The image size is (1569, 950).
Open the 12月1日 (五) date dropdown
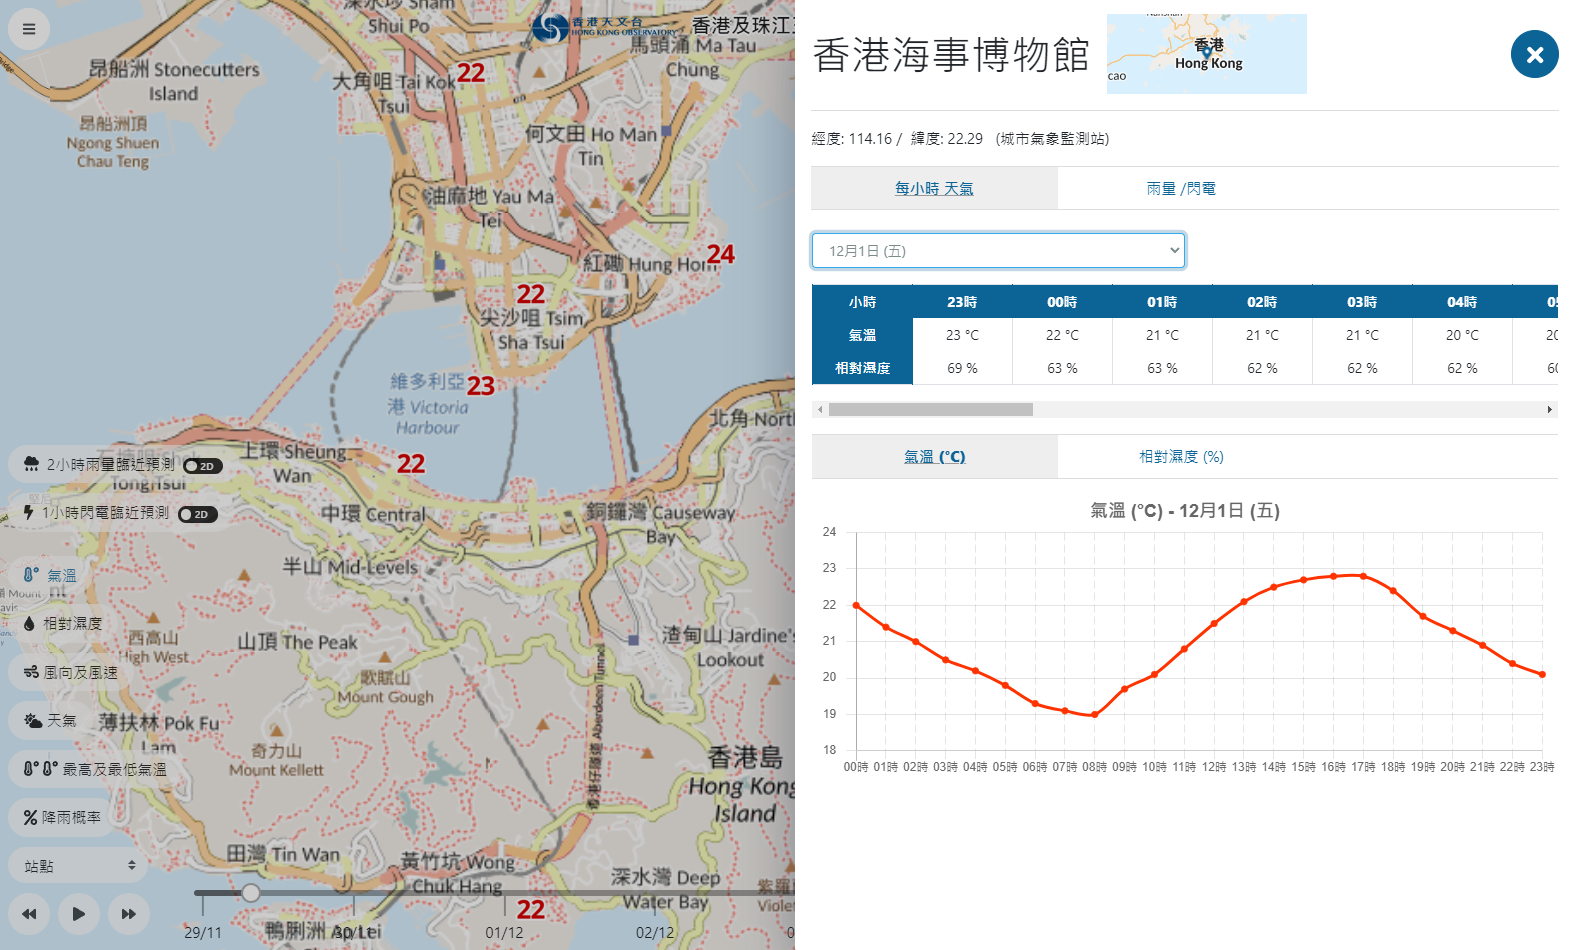coord(998,251)
